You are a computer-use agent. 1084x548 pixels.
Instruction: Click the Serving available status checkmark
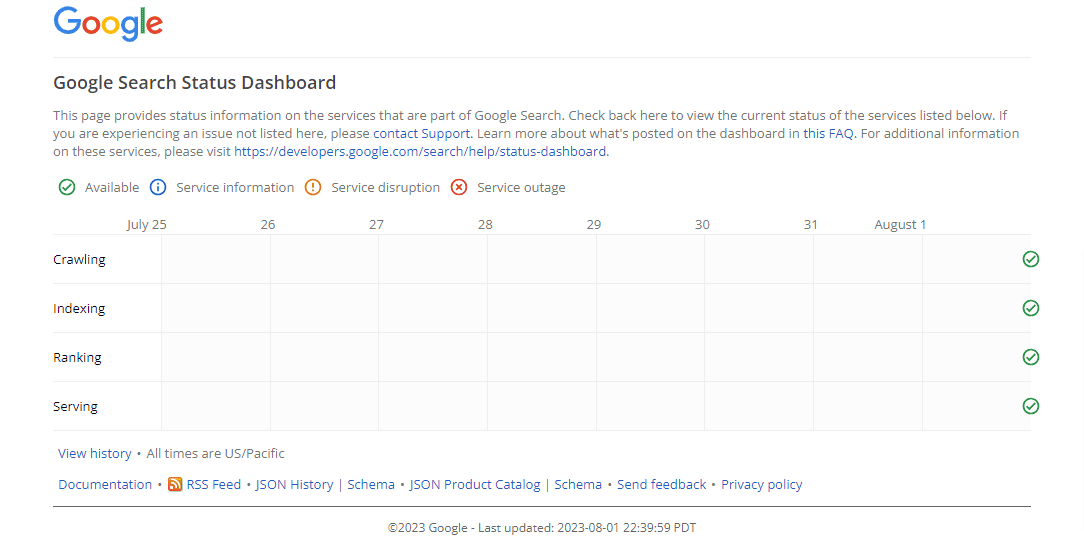[1030, 406]
